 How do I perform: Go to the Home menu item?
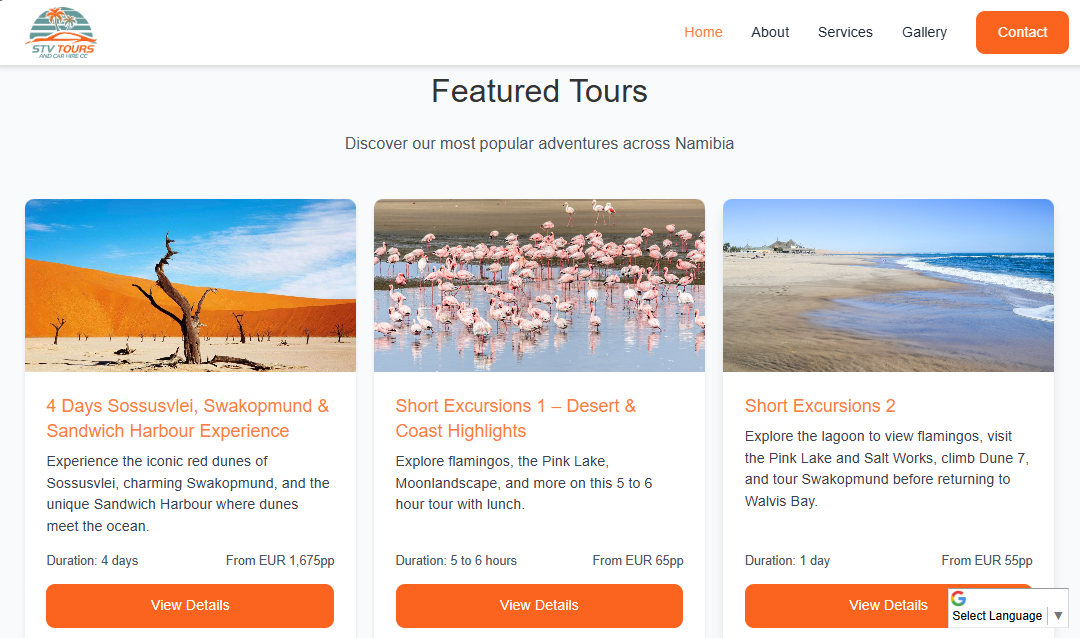[703, 32]
